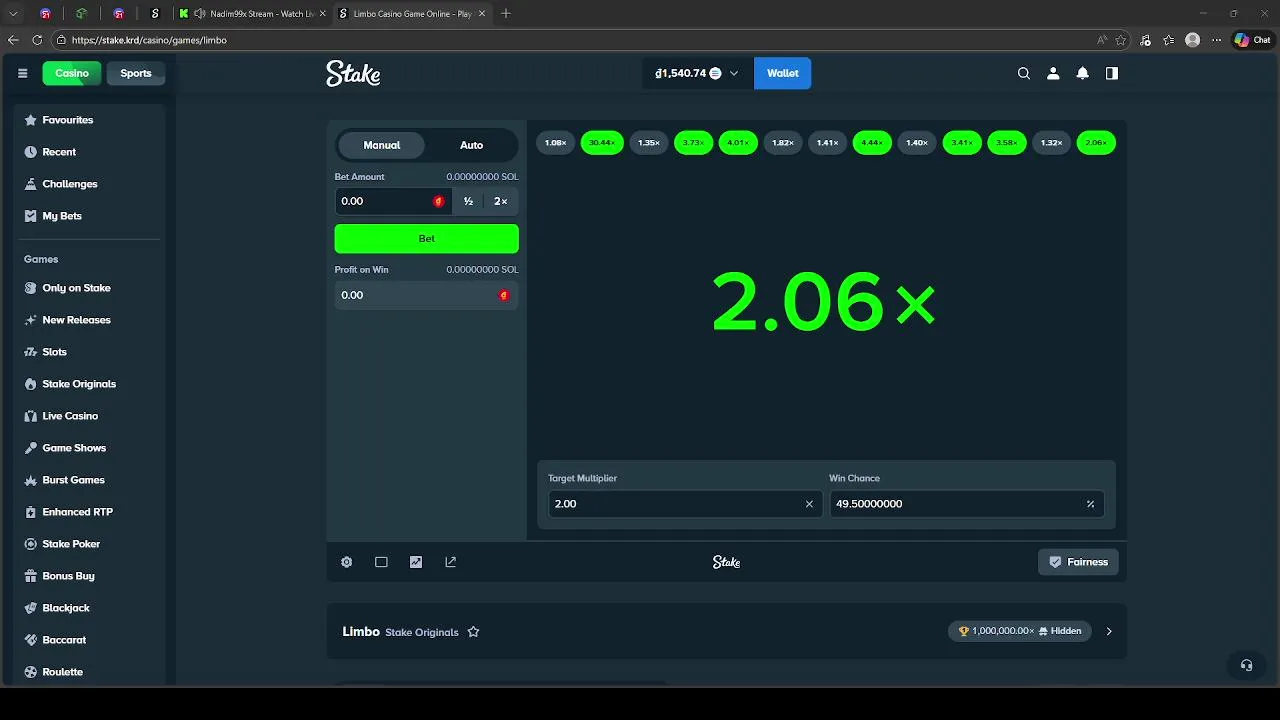Click the Stake logo in header
The image size is (1280, 720).
pyautogui.click(x=353, y=73)
